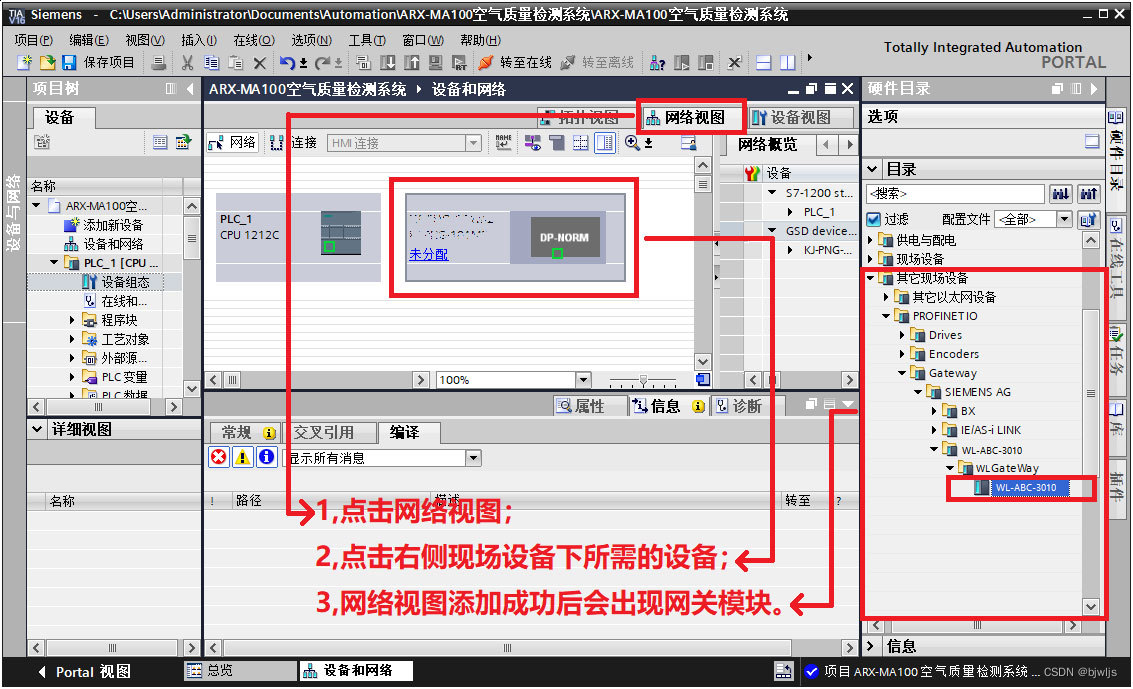Click the 保存项目 save project button
Screen dimensions: 1133x689
pyautogui.click(x=100, y=63)
